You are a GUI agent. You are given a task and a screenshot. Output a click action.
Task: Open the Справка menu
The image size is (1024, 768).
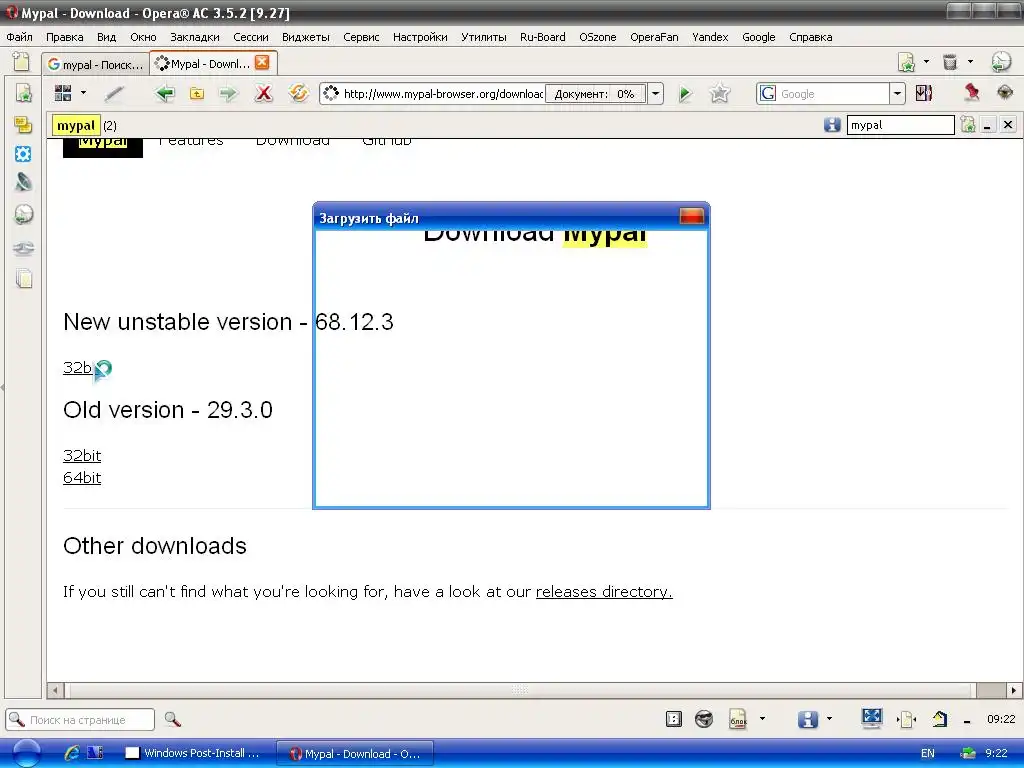pyautogui.click(x=810, y=37)
